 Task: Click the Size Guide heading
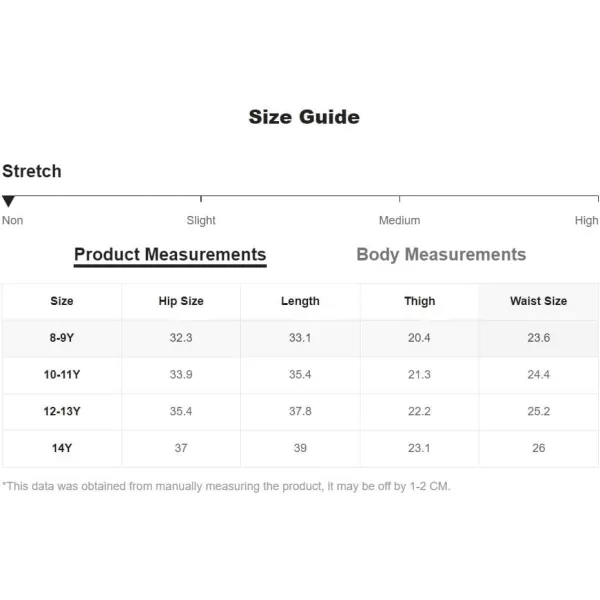pos(304,117)
